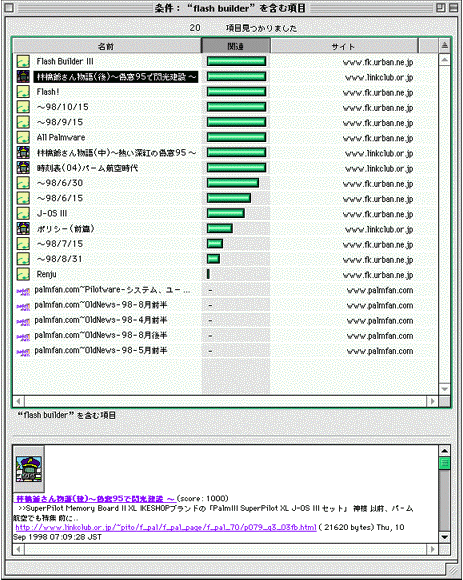Click palmfan icon beside OldNews-98-5月前半

click(x=23, y=353)
